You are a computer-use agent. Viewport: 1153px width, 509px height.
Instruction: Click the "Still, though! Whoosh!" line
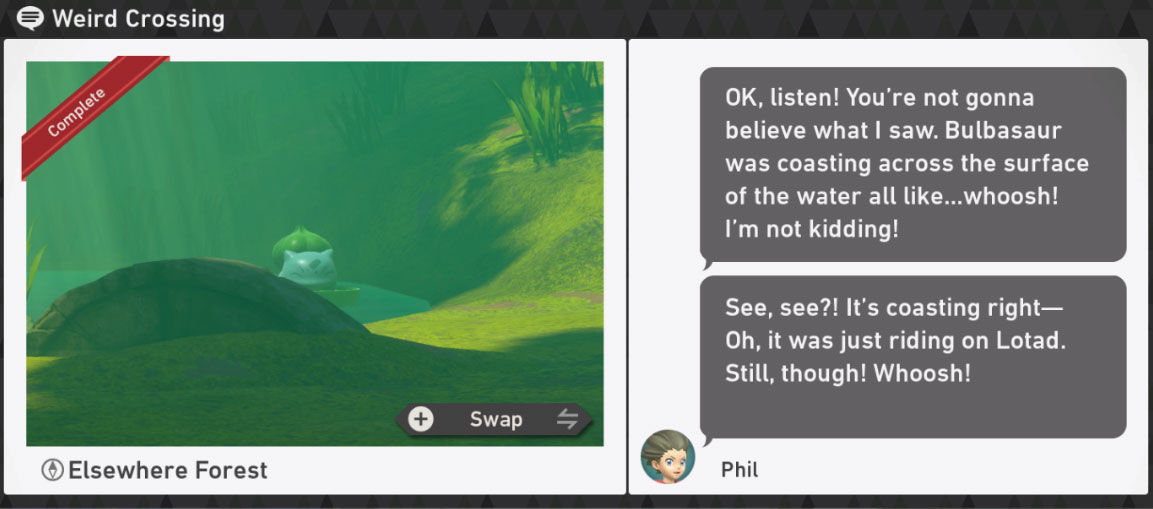[x=848, y=374]
